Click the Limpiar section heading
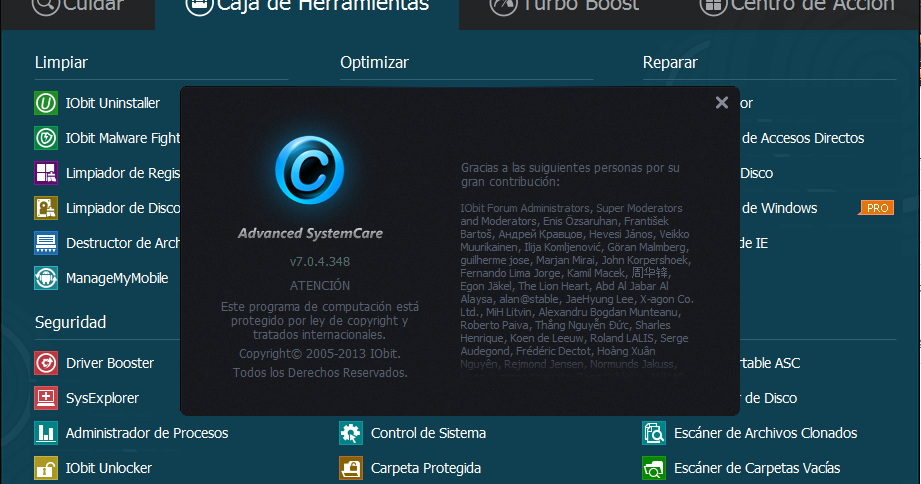This screenshot has height=484, width=921. point(61,62)
